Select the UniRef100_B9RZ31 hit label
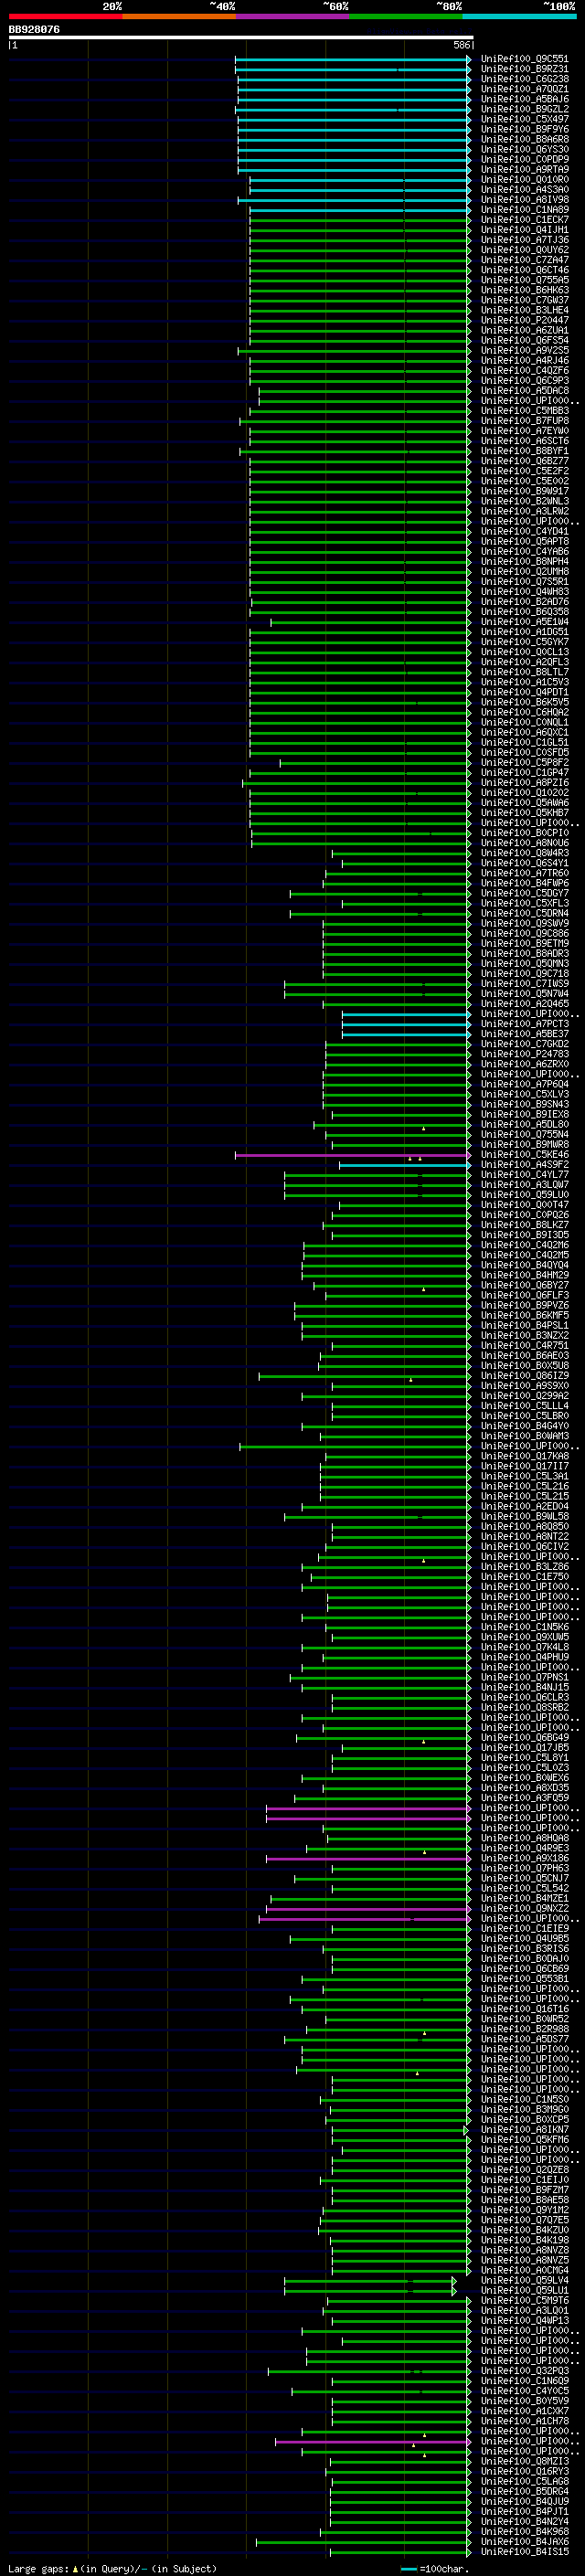Image resolution: width=585 pixels, height=2576 pixels. pyautogui.click(x=524, y=69)
